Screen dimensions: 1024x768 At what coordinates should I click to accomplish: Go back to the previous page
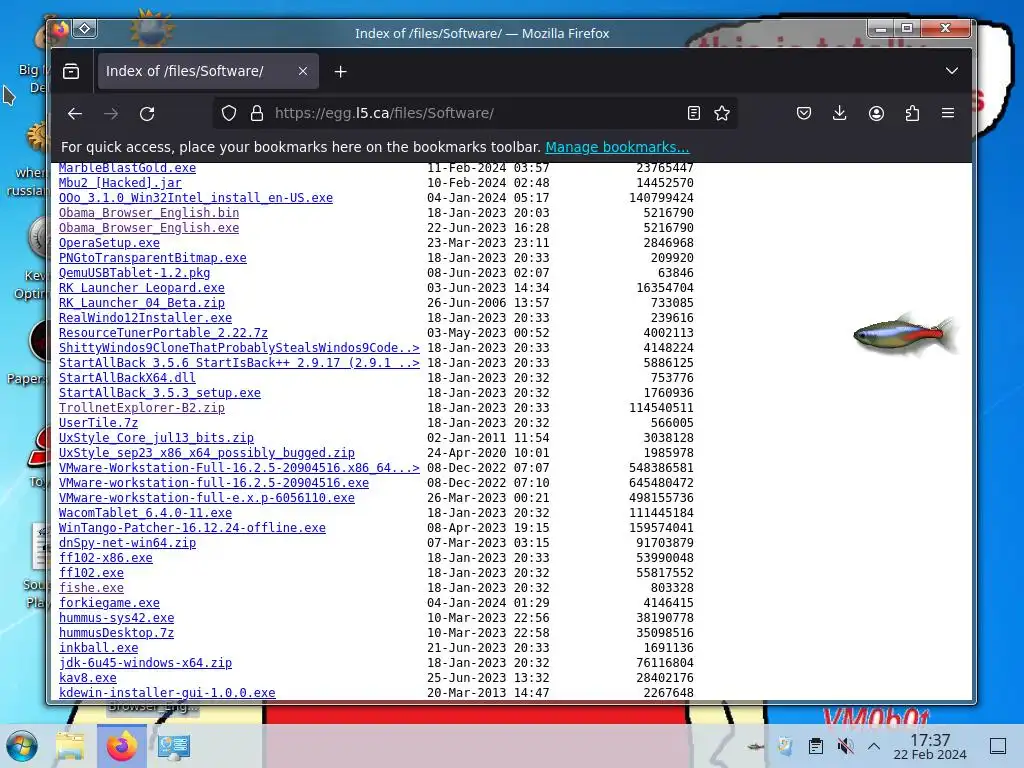pos(75,114)
